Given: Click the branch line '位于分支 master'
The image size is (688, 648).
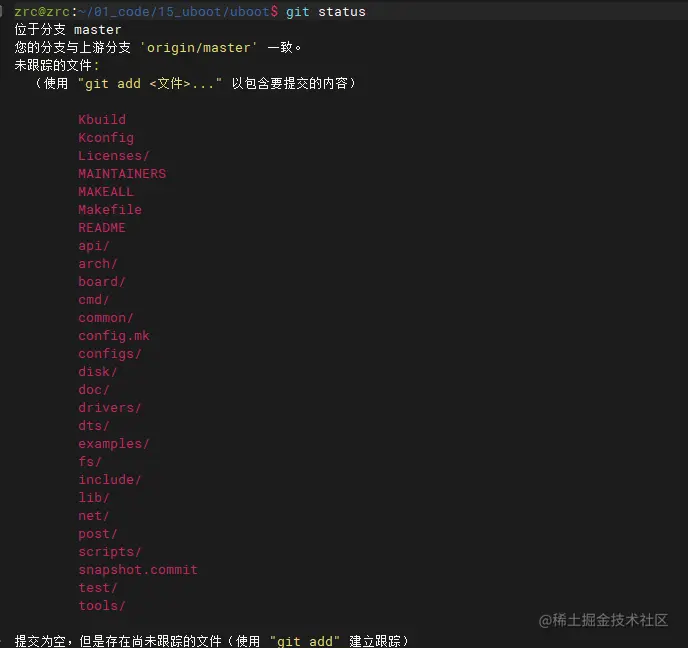Looking at the screenshot, I should point(68,30).
